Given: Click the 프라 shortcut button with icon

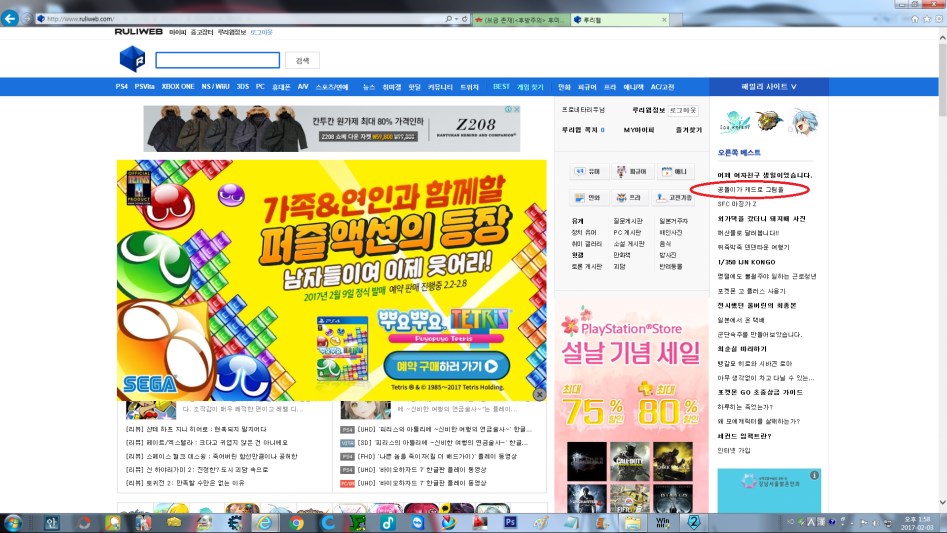Looking at the screenshot, I should [x=629, y=197].
